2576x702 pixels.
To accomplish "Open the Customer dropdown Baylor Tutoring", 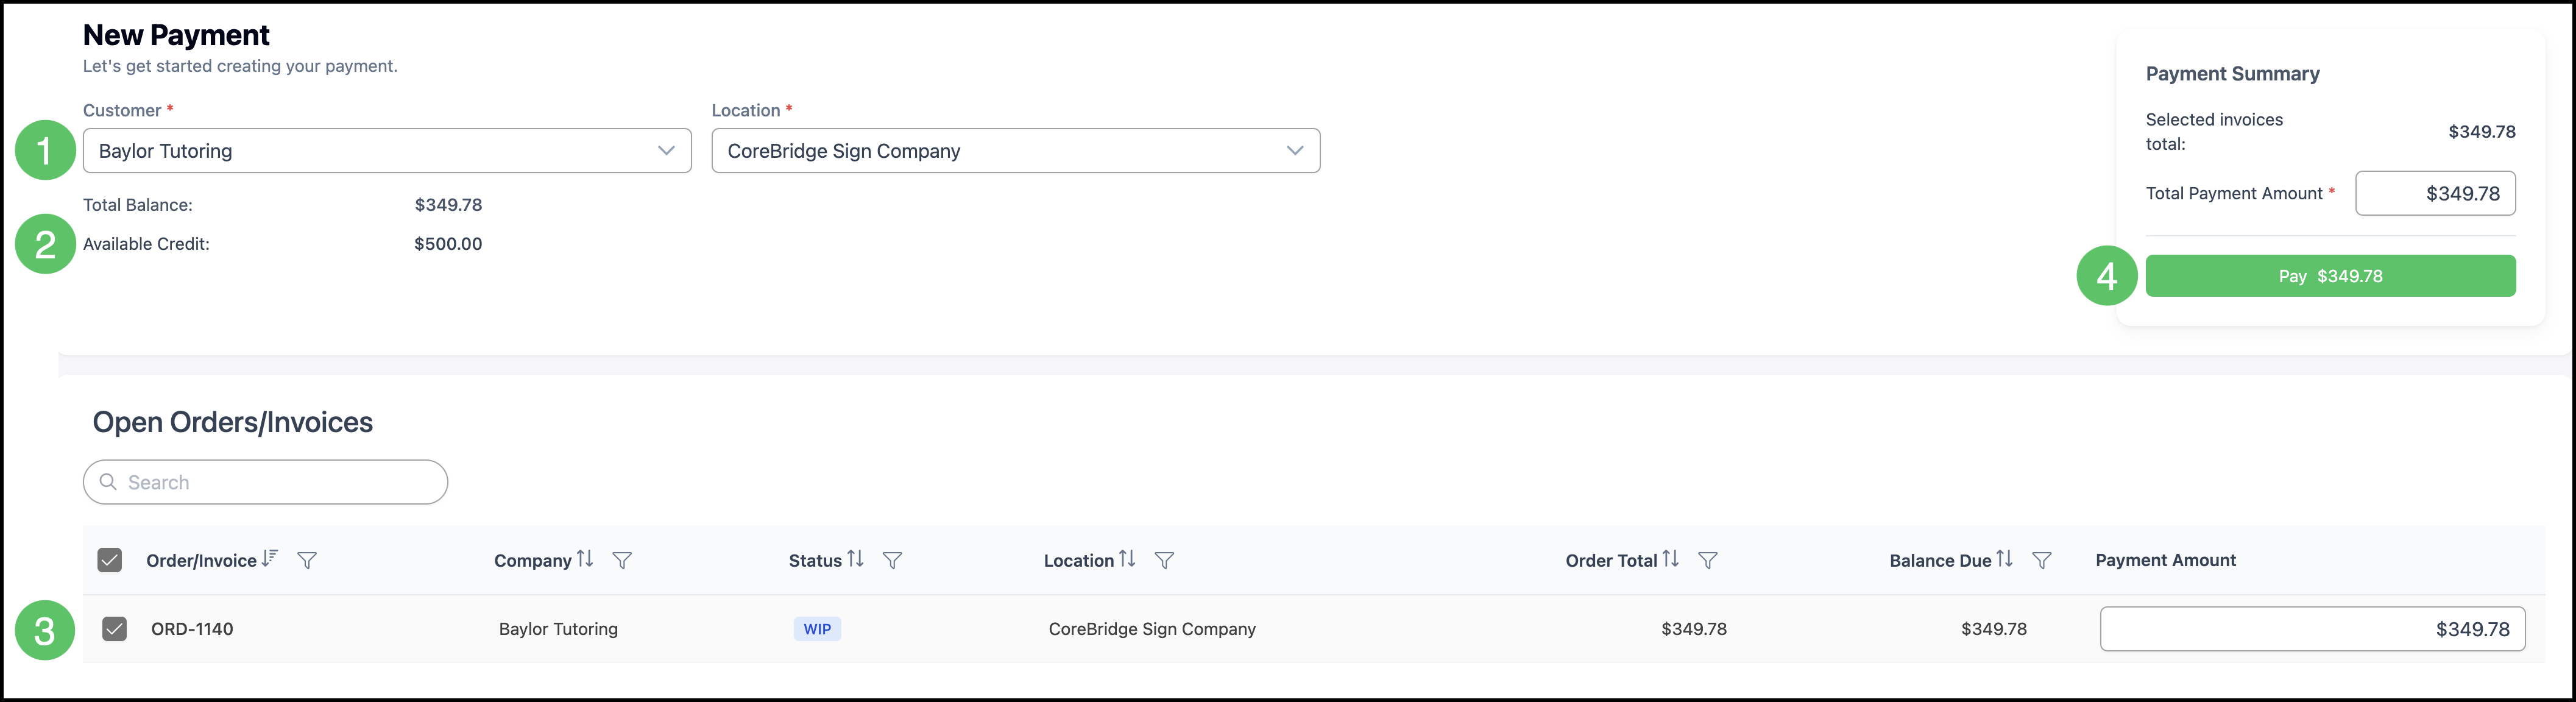I will click(387, 151).
